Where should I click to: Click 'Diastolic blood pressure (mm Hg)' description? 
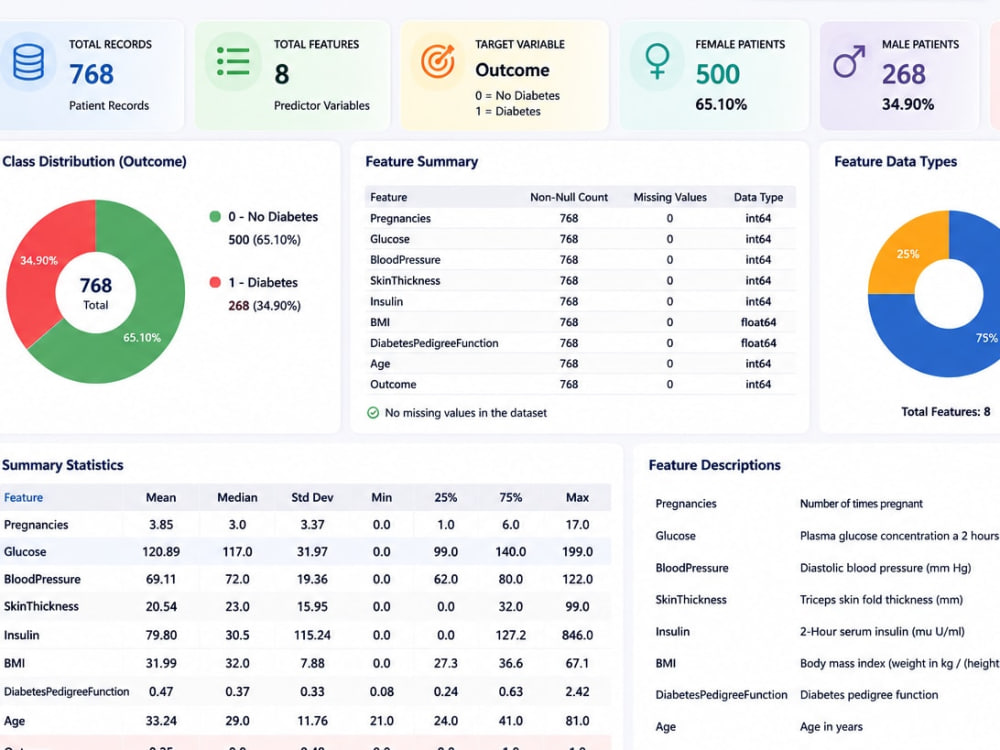(885, 568)
